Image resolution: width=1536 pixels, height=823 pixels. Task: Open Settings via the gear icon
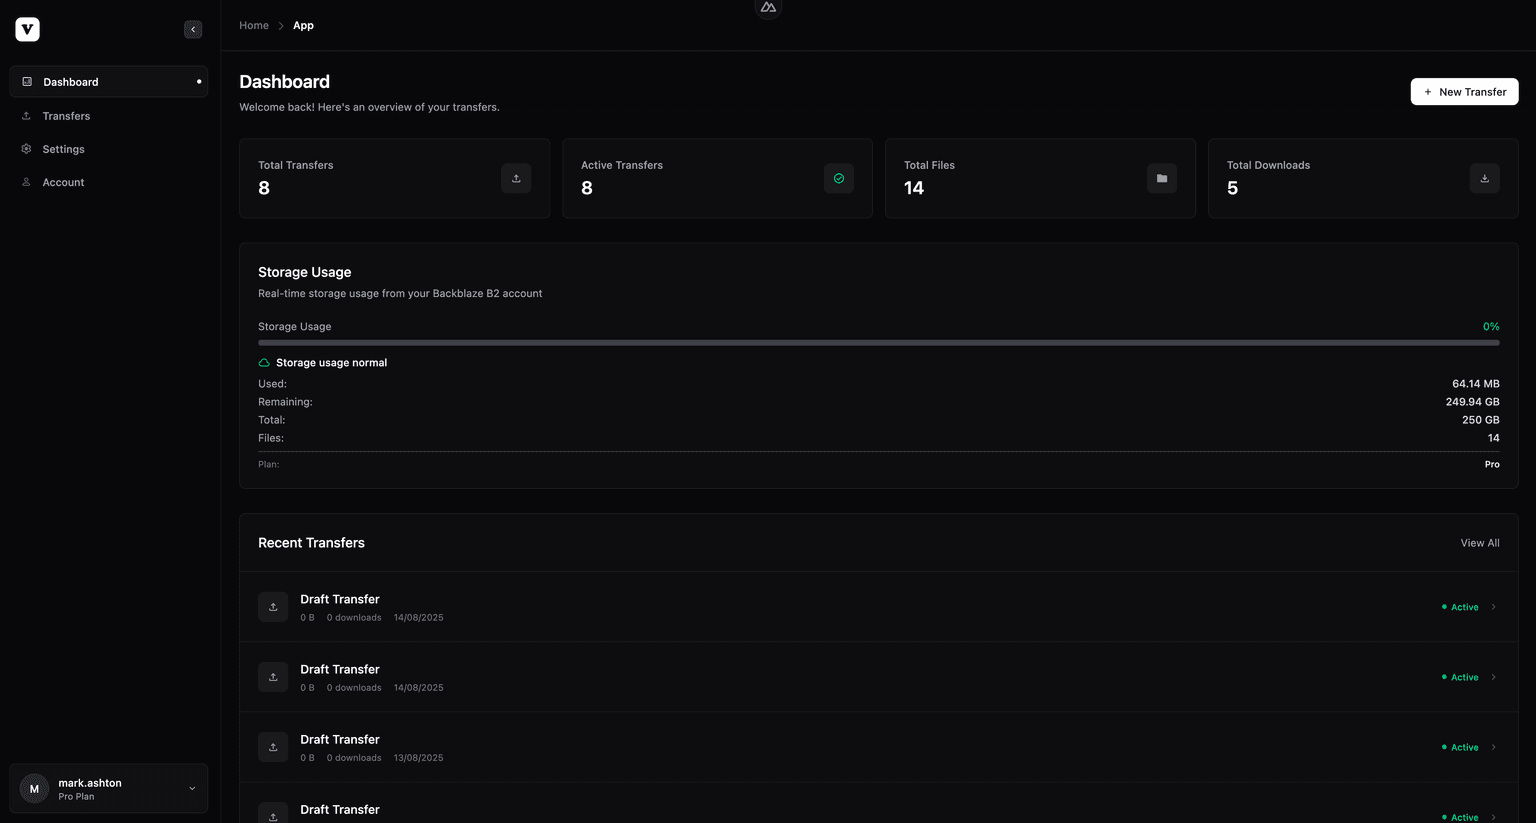[27, 148]
